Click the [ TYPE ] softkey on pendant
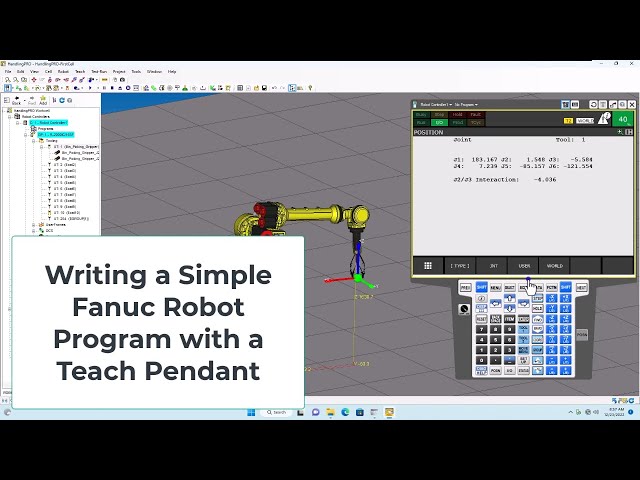The image size is (640, 480). tap(460, 266)
